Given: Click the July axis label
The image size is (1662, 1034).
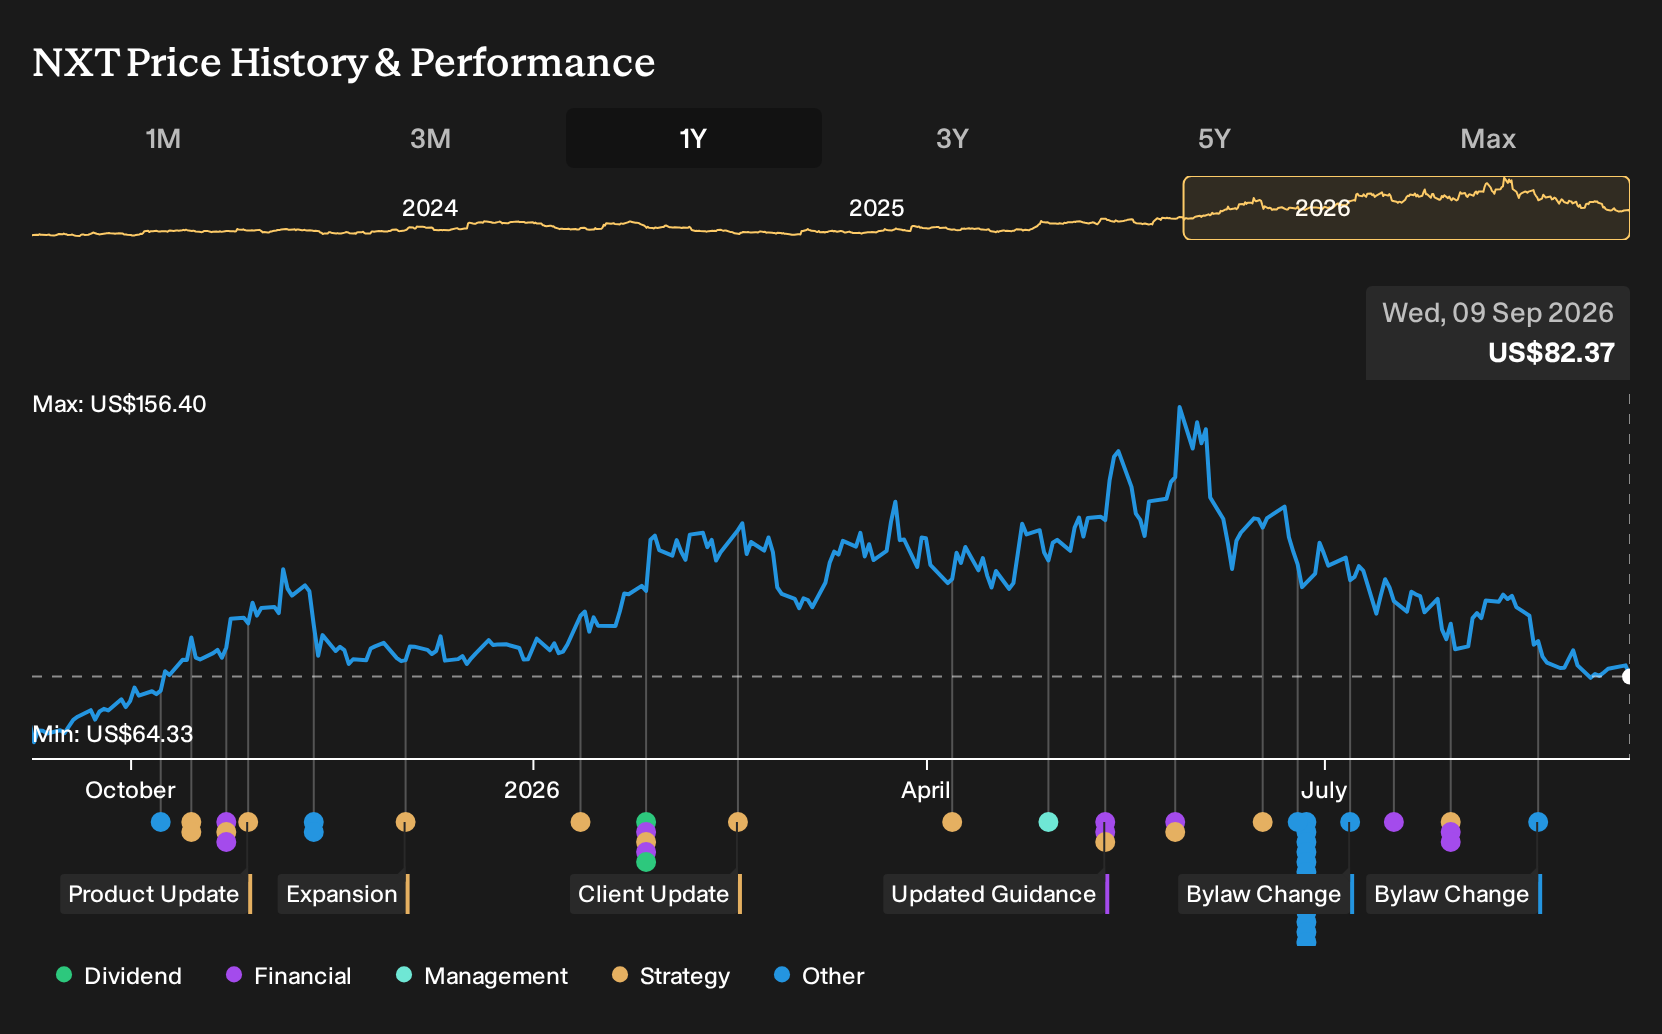Looking at the screenshot, I should tap(1324, 790).
